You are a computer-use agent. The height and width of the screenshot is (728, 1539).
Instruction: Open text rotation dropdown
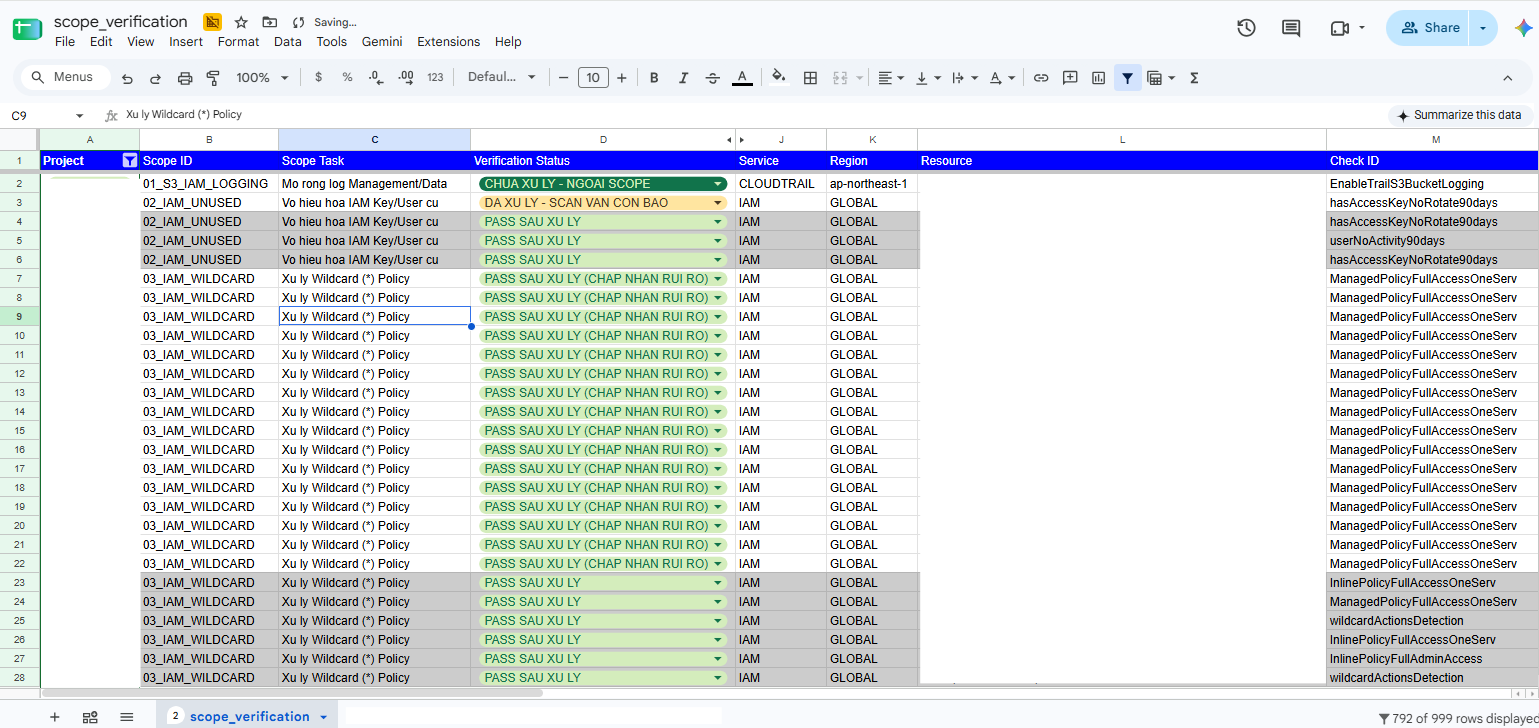[1001, 77]
